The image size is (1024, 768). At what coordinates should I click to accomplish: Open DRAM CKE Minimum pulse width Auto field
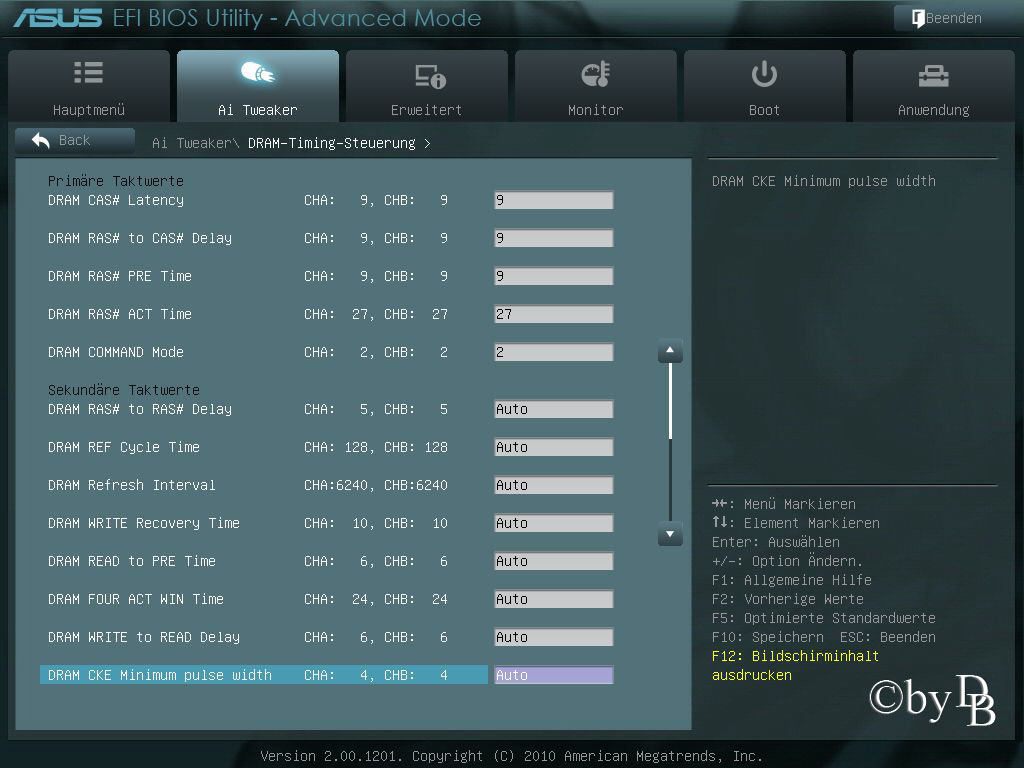point(554,675)
